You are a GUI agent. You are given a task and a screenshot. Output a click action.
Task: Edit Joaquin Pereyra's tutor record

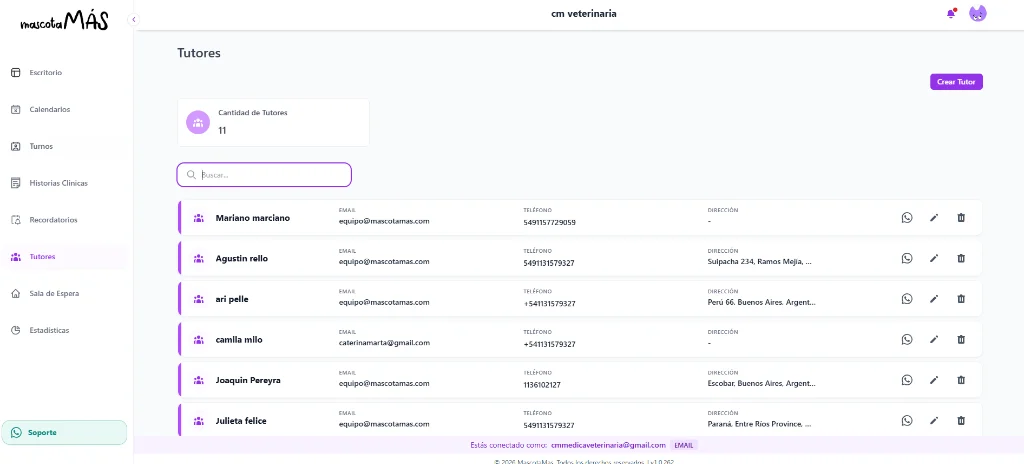934,380
